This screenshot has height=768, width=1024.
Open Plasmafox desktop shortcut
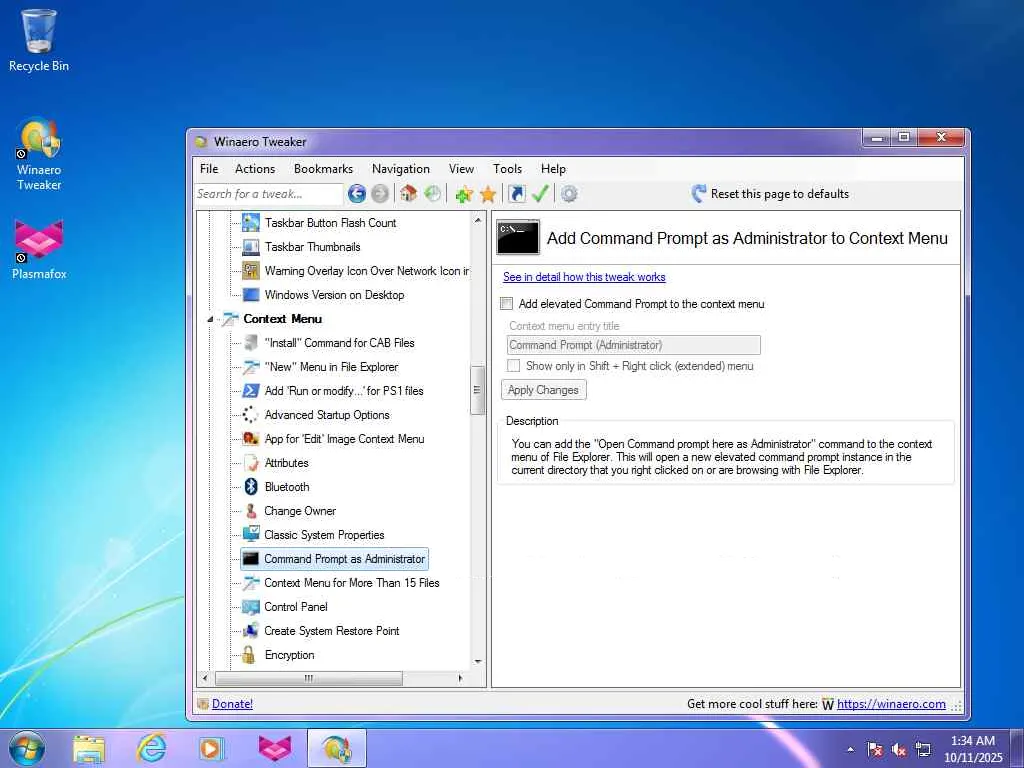[x=39, y=249]
